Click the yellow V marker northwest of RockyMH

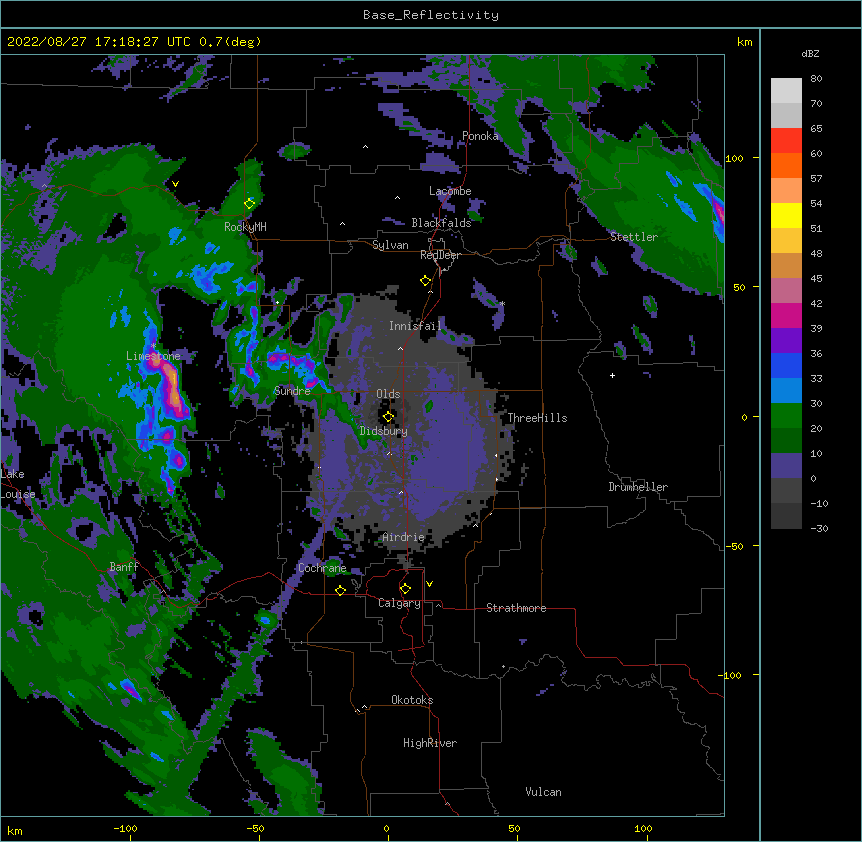[x=175, y=184]
